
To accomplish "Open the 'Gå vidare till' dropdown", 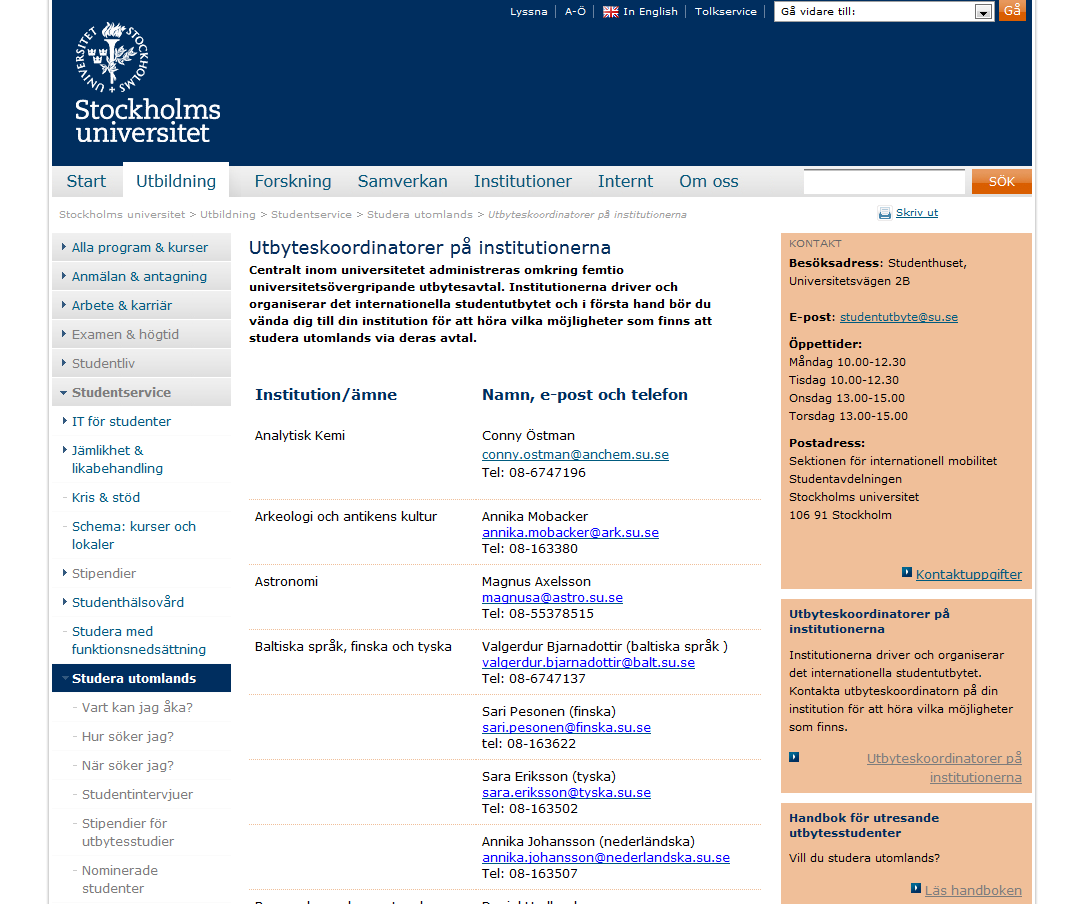I will [x=883, y=12].
